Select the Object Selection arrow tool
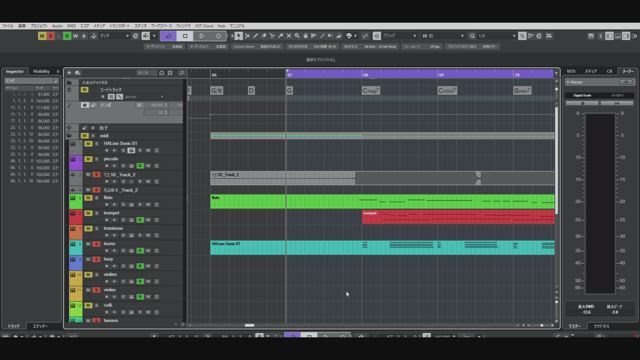 (x=239, y=36)
